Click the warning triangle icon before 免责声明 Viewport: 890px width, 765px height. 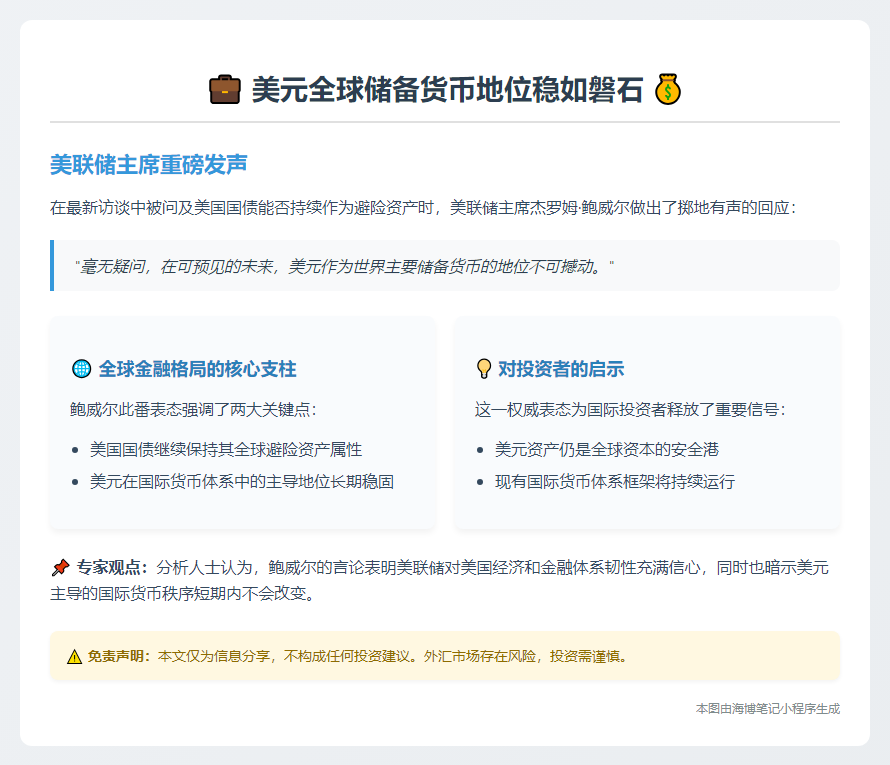[x=75, y=657]
